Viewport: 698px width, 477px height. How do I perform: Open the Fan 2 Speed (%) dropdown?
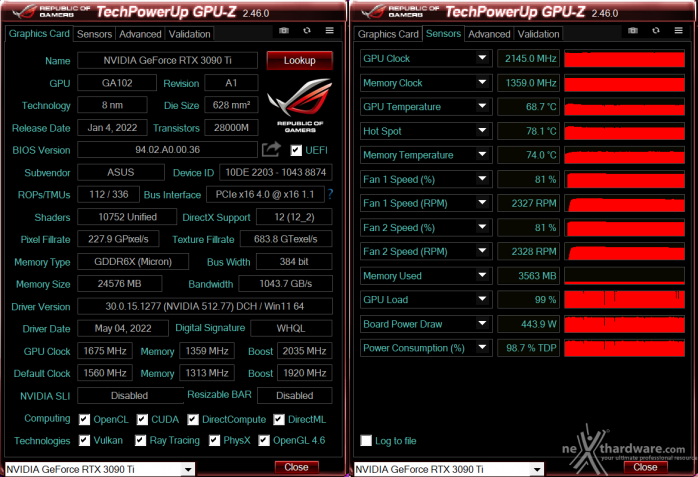pos(482,227)
